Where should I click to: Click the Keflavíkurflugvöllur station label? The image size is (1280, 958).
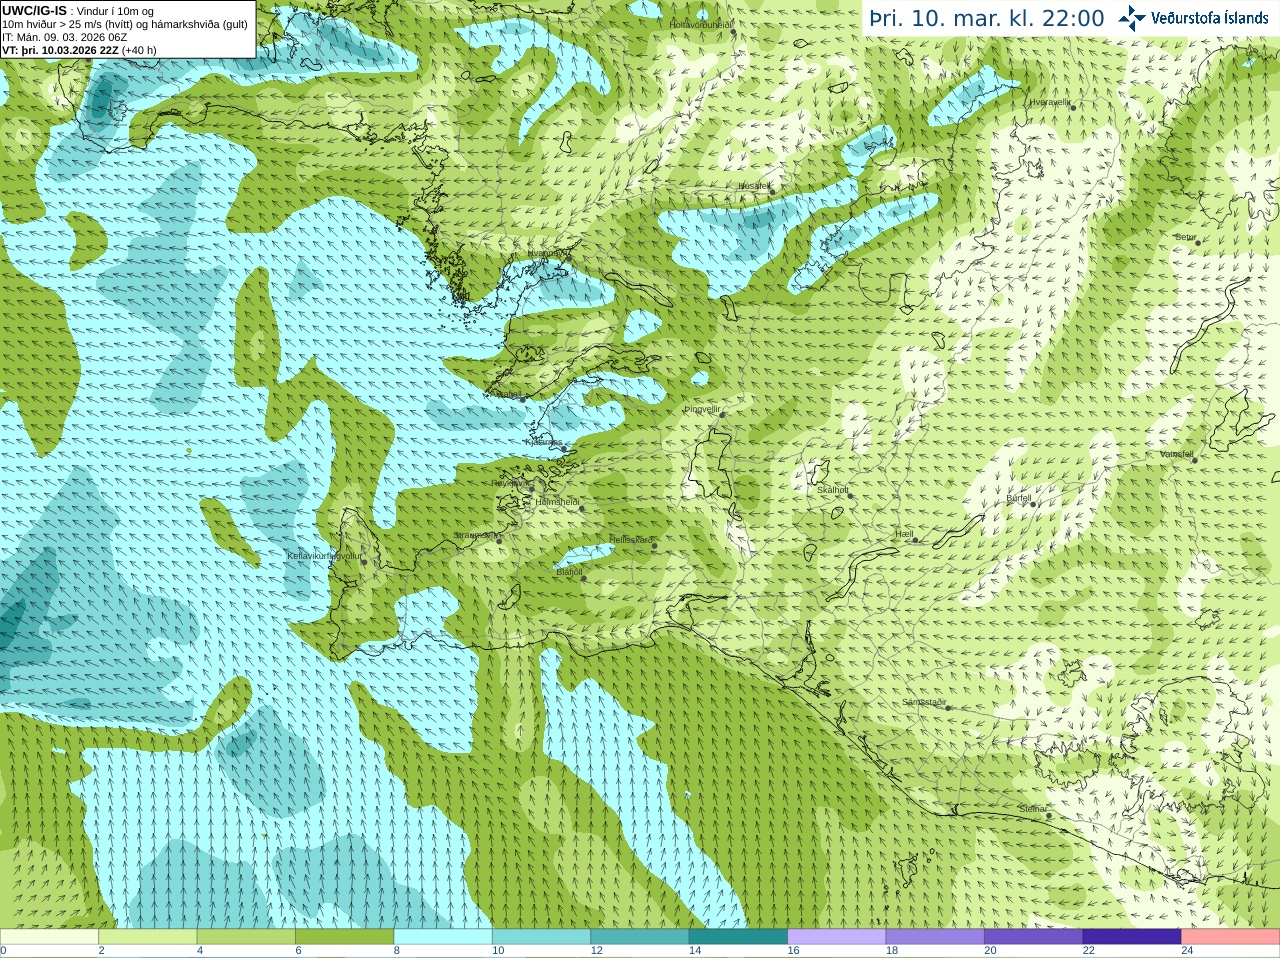point(325,555)
